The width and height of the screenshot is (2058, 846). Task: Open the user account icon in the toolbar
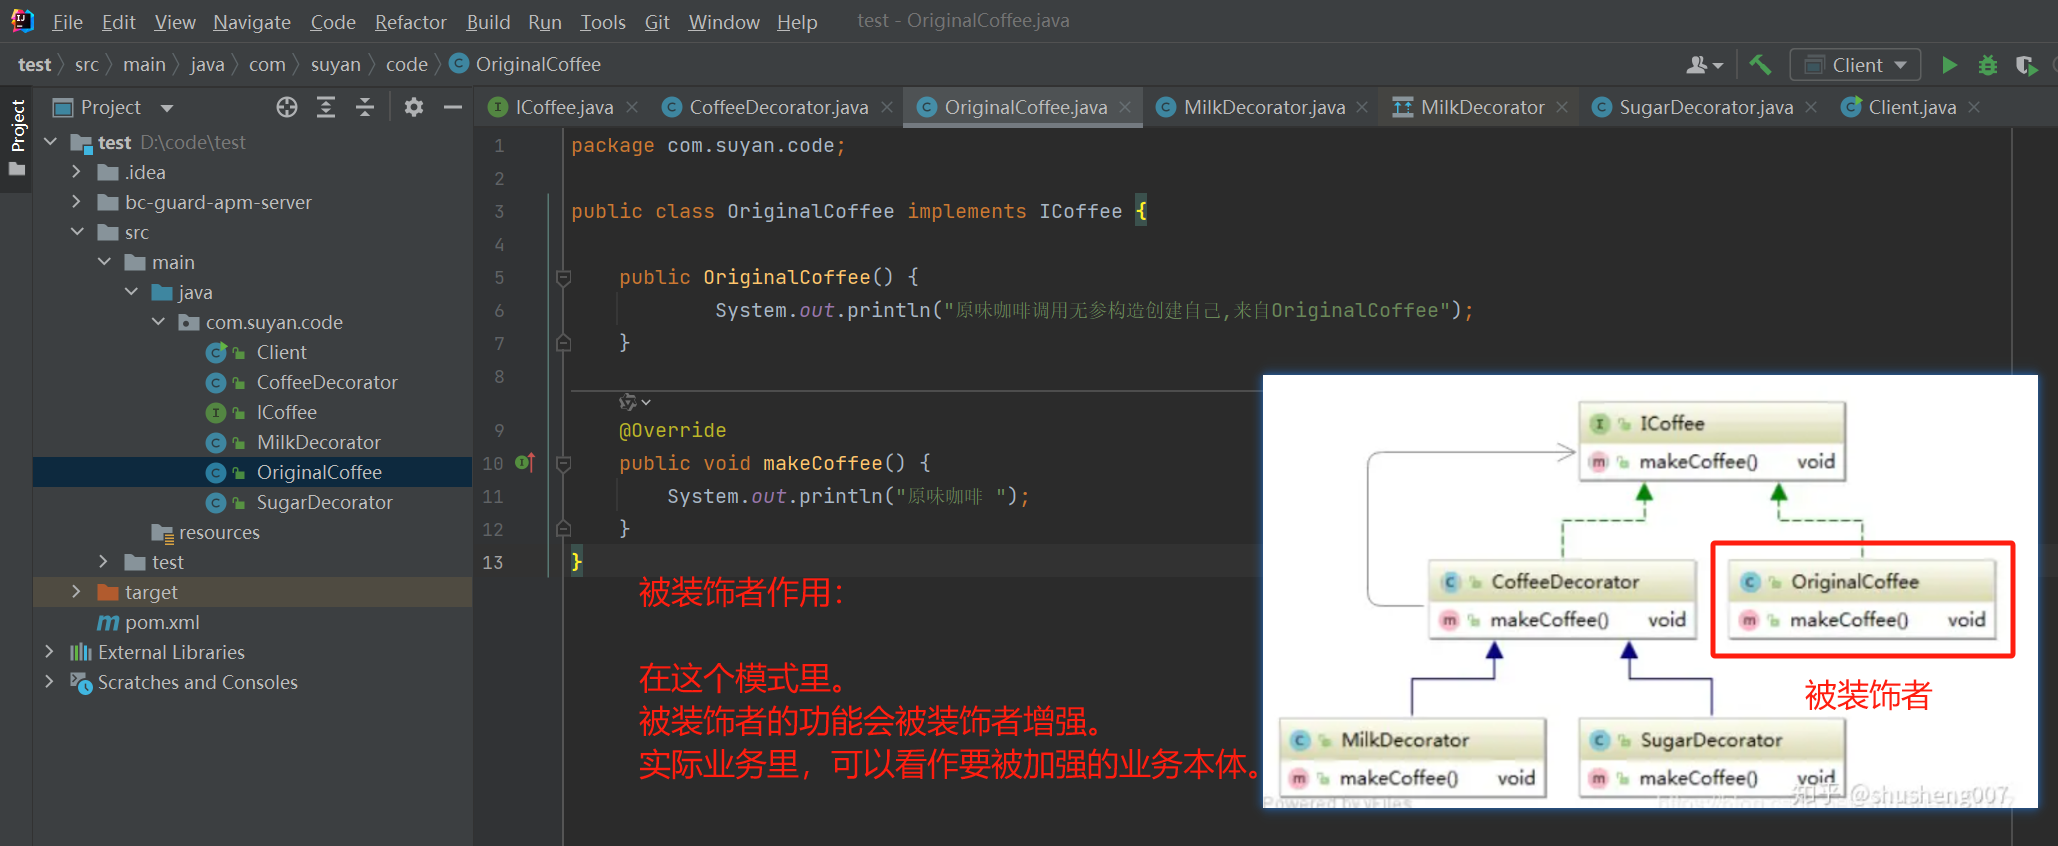coord(1704,65)
